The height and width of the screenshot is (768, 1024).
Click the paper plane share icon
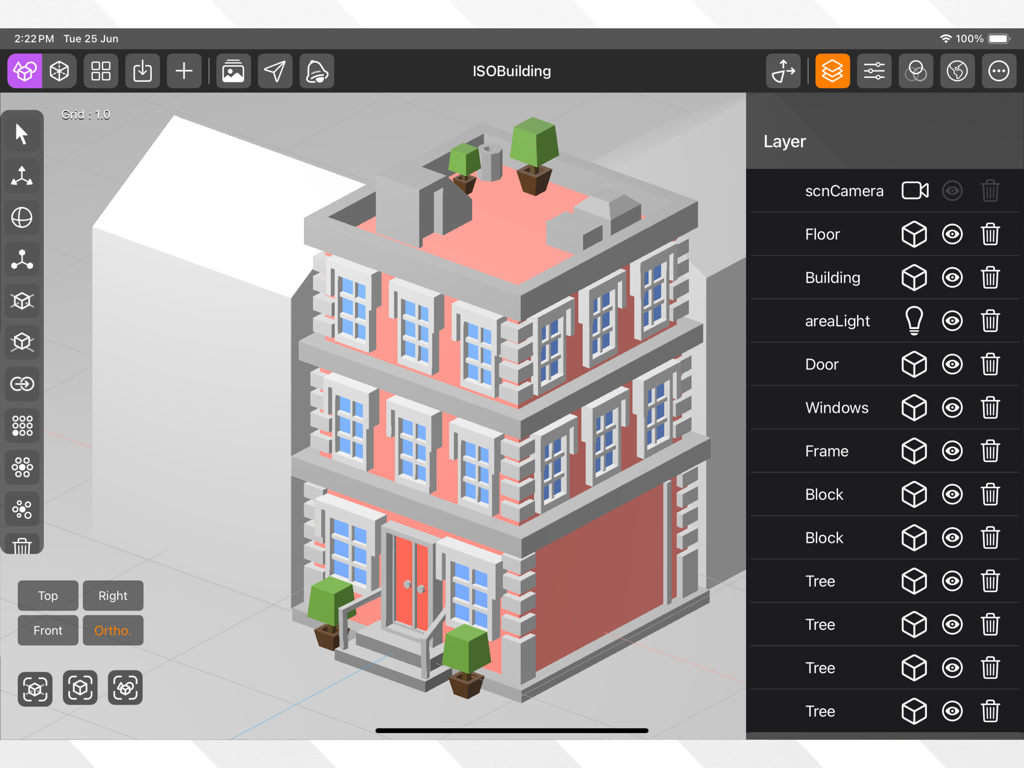[x=275, y=71]
